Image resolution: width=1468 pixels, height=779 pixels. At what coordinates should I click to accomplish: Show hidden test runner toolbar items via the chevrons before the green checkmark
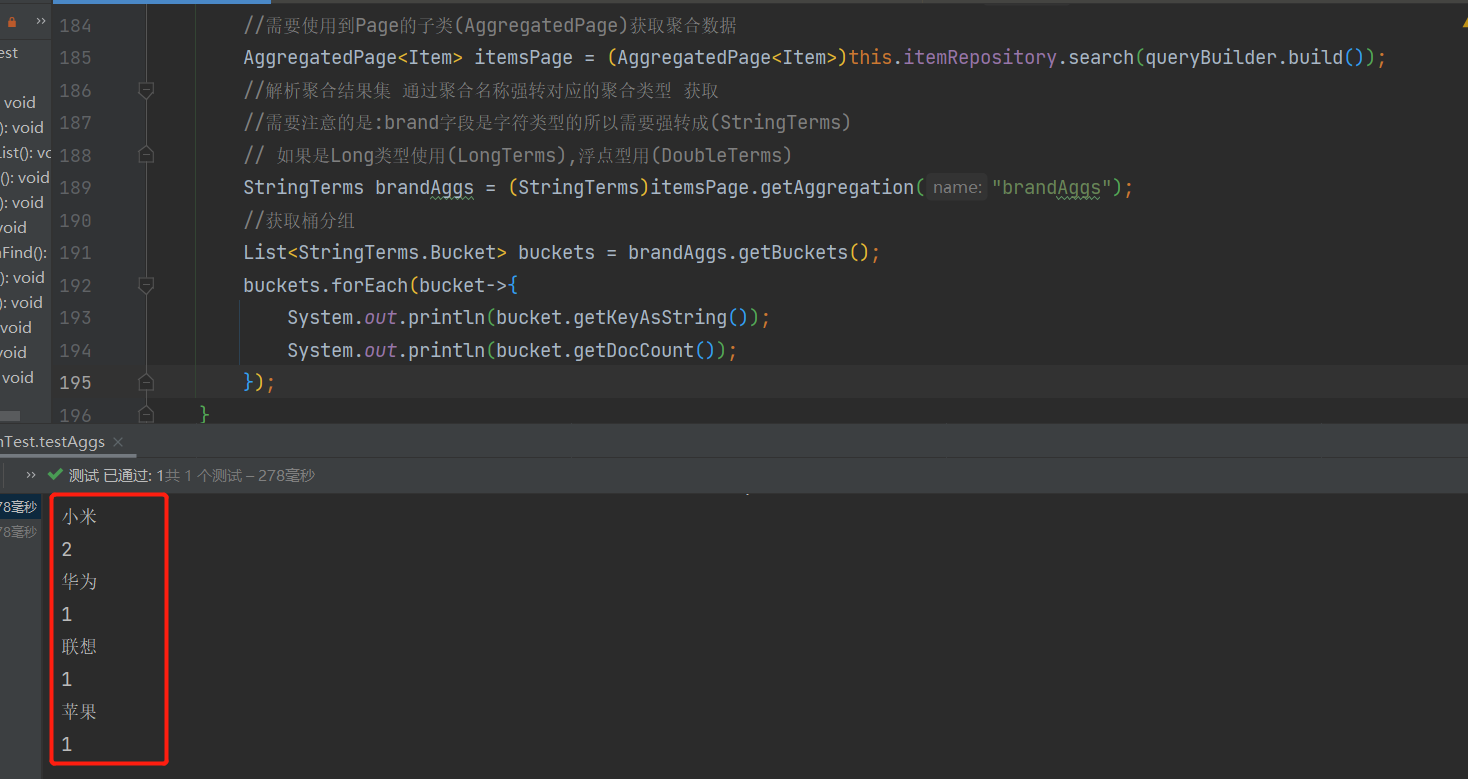[x=31, y=475]
